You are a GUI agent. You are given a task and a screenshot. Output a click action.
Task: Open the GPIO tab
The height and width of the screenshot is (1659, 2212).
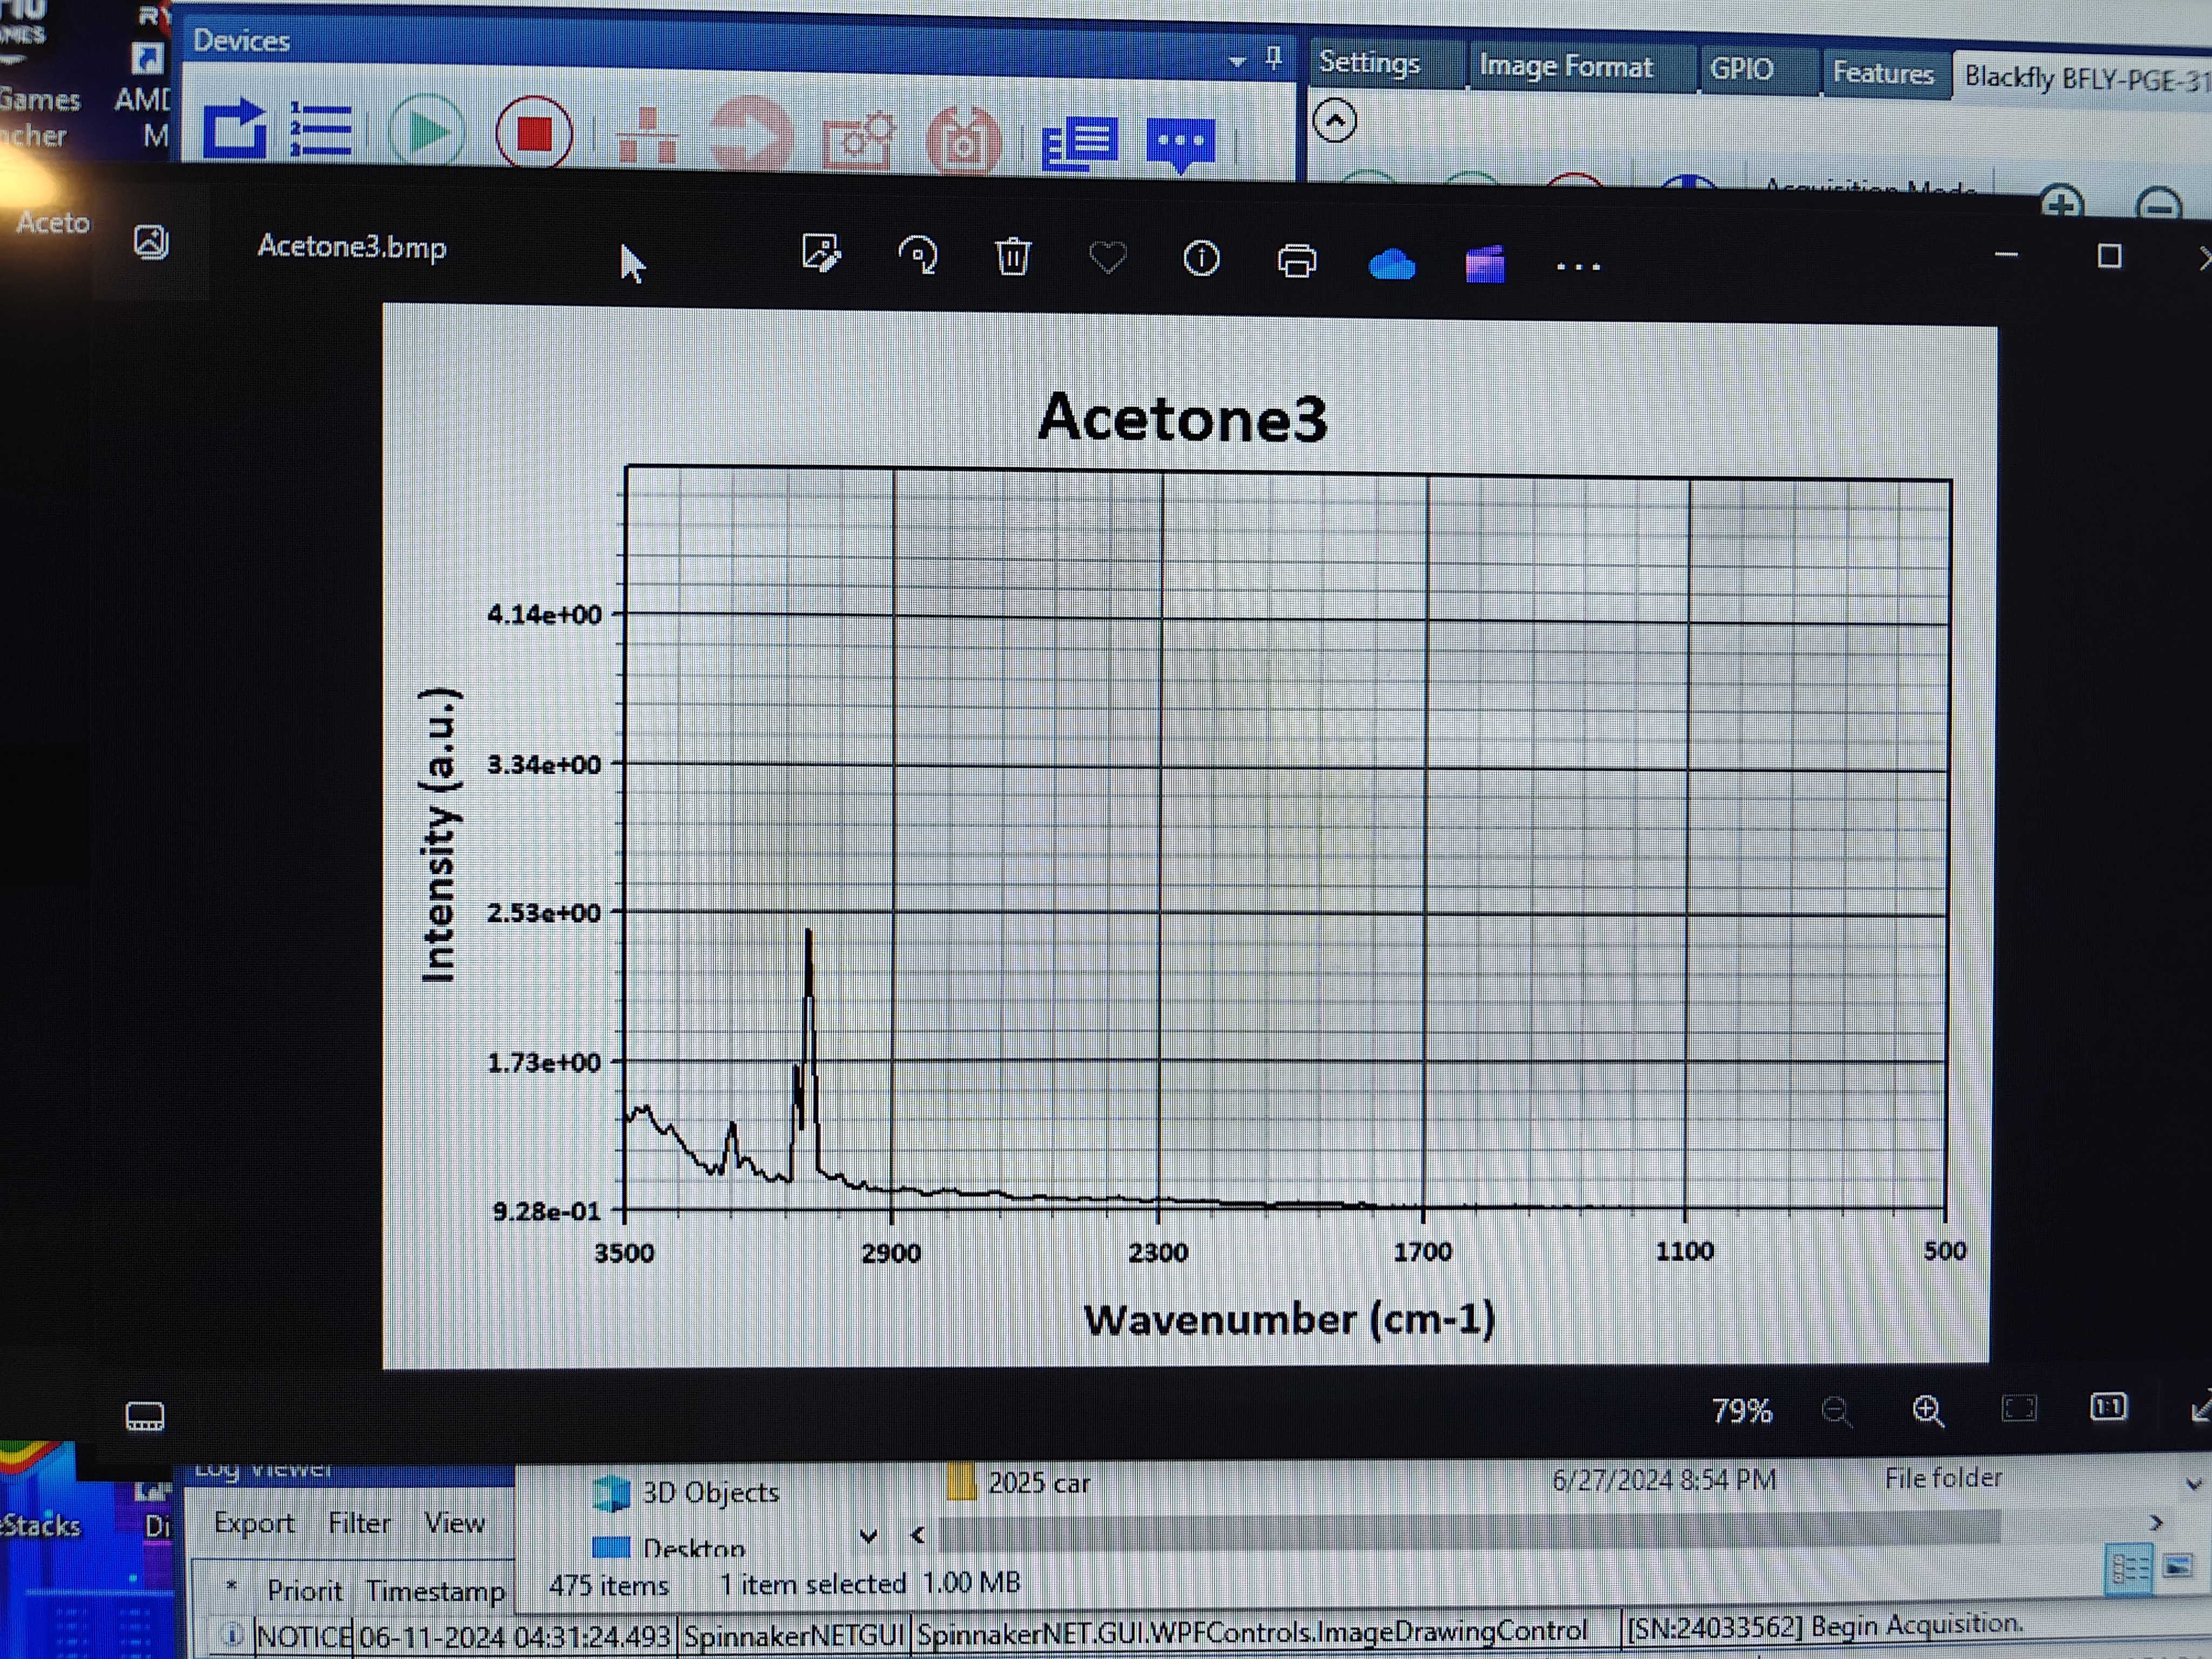point(1741,70)
